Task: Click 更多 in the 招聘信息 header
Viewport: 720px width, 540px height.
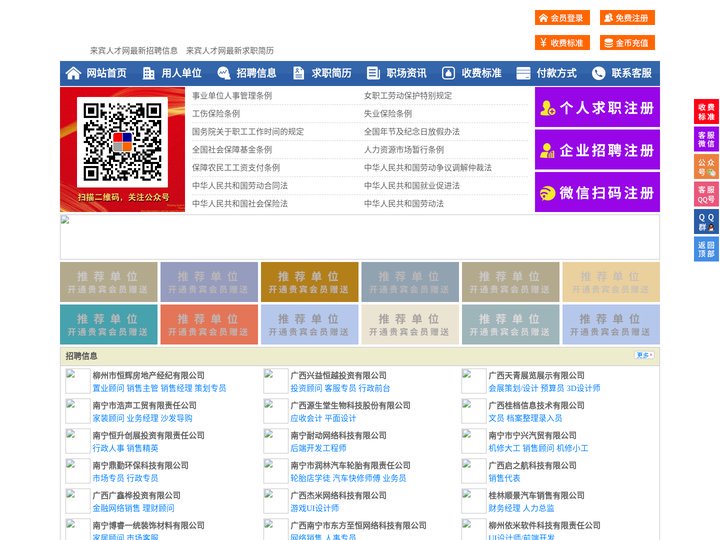Action: [x=644, y=355]
